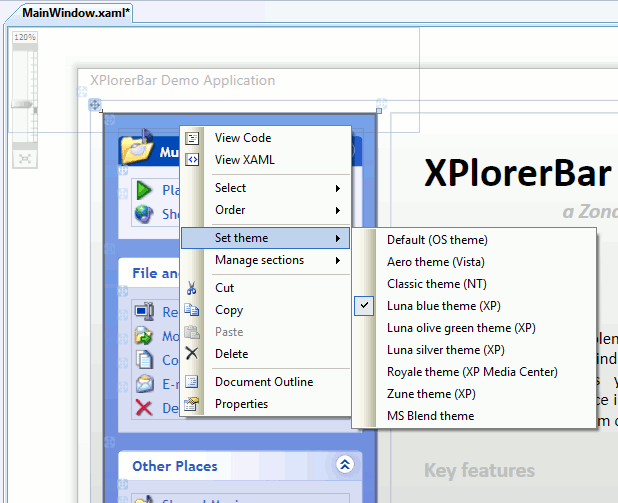Click the Copy pages icon
This screenshot has width=618, height=503.
192,310
